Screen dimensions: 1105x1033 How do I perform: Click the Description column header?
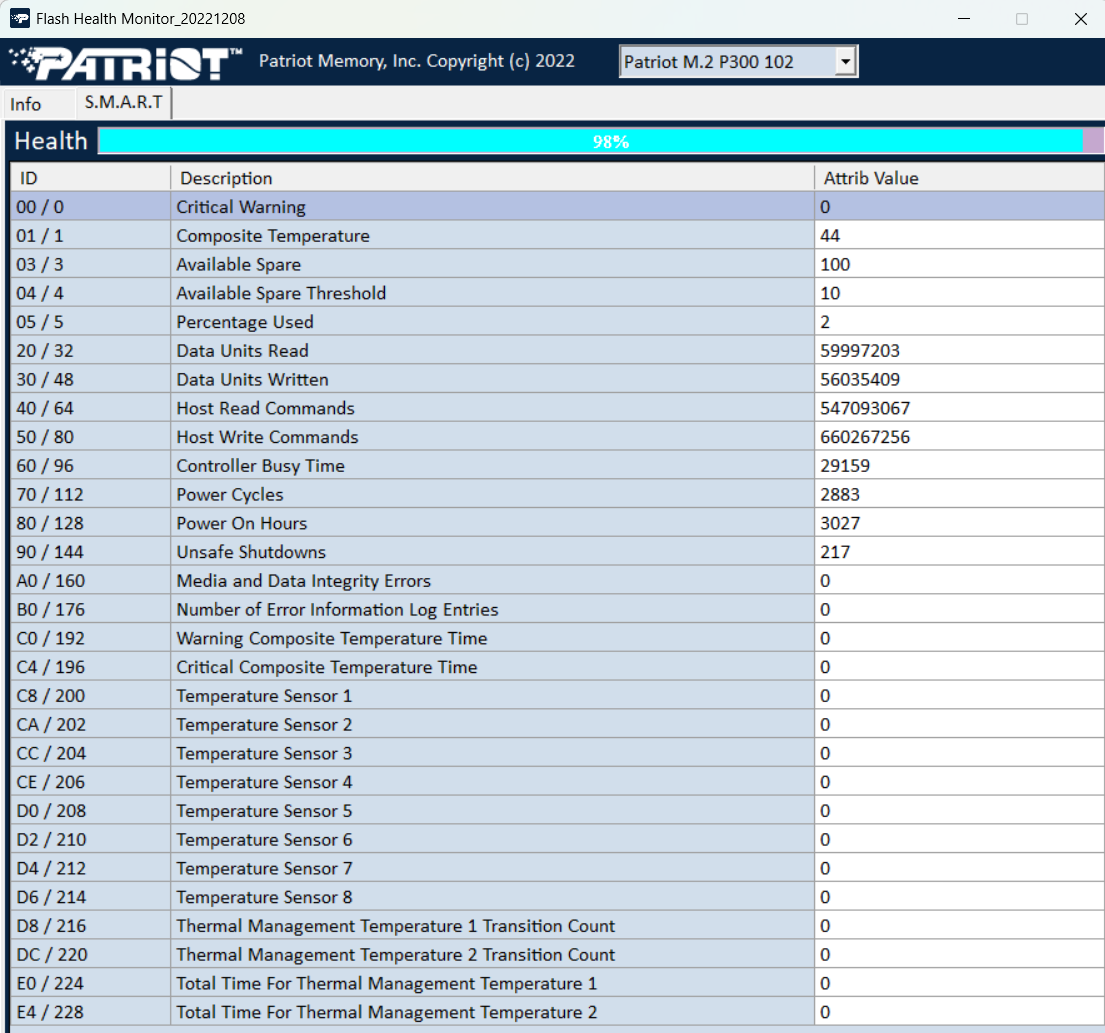click(x=493, y=178)
